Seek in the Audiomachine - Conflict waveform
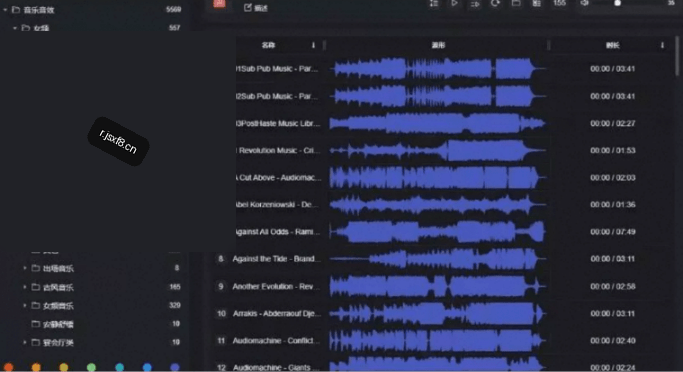This screenshot has height=372, width=683. 437,341
